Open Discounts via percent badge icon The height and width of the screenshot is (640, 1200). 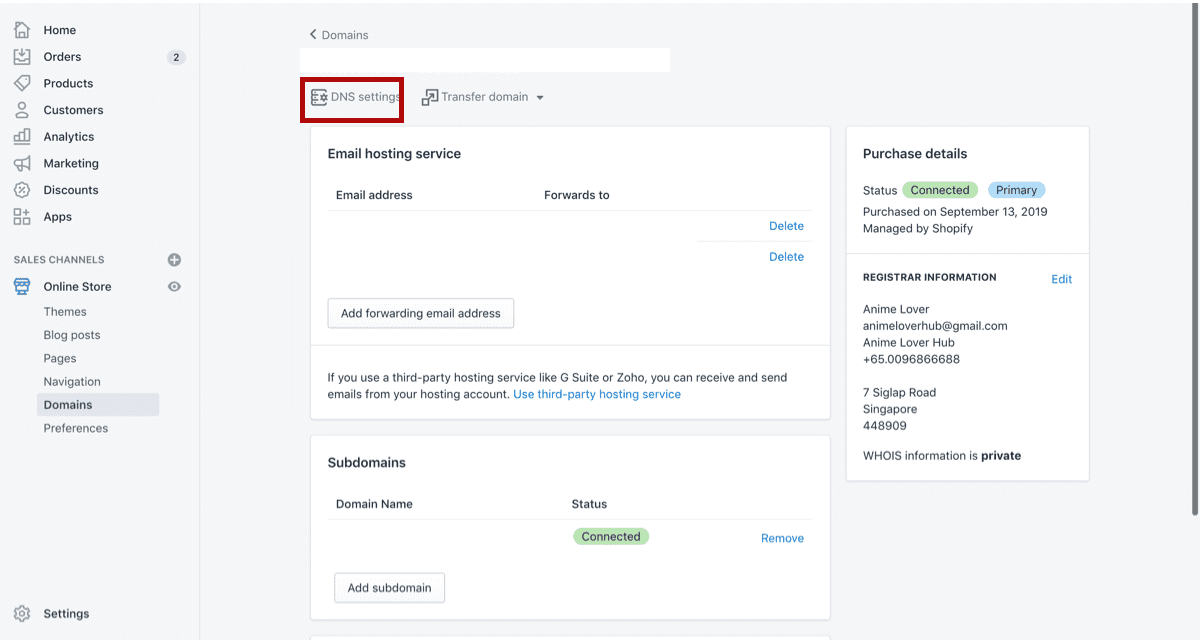[x=22, y=190]
